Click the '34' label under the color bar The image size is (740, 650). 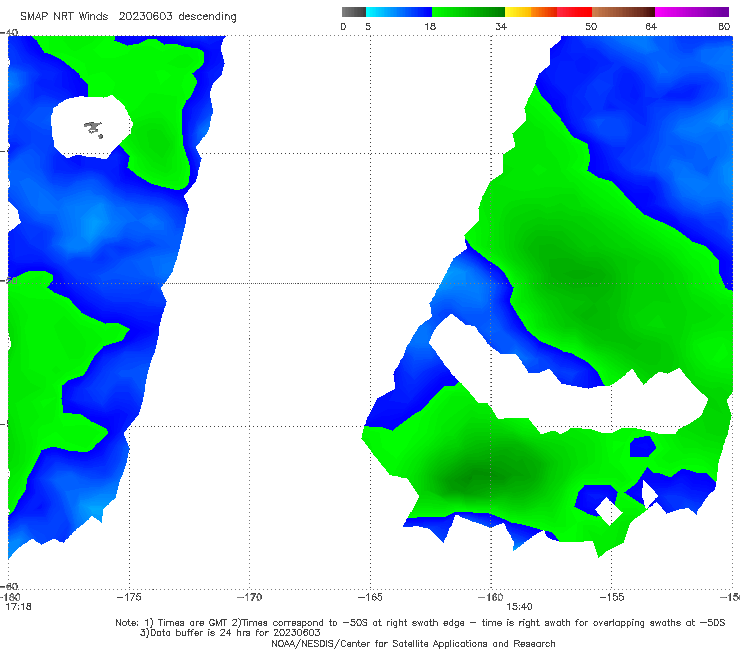[501, 27]
